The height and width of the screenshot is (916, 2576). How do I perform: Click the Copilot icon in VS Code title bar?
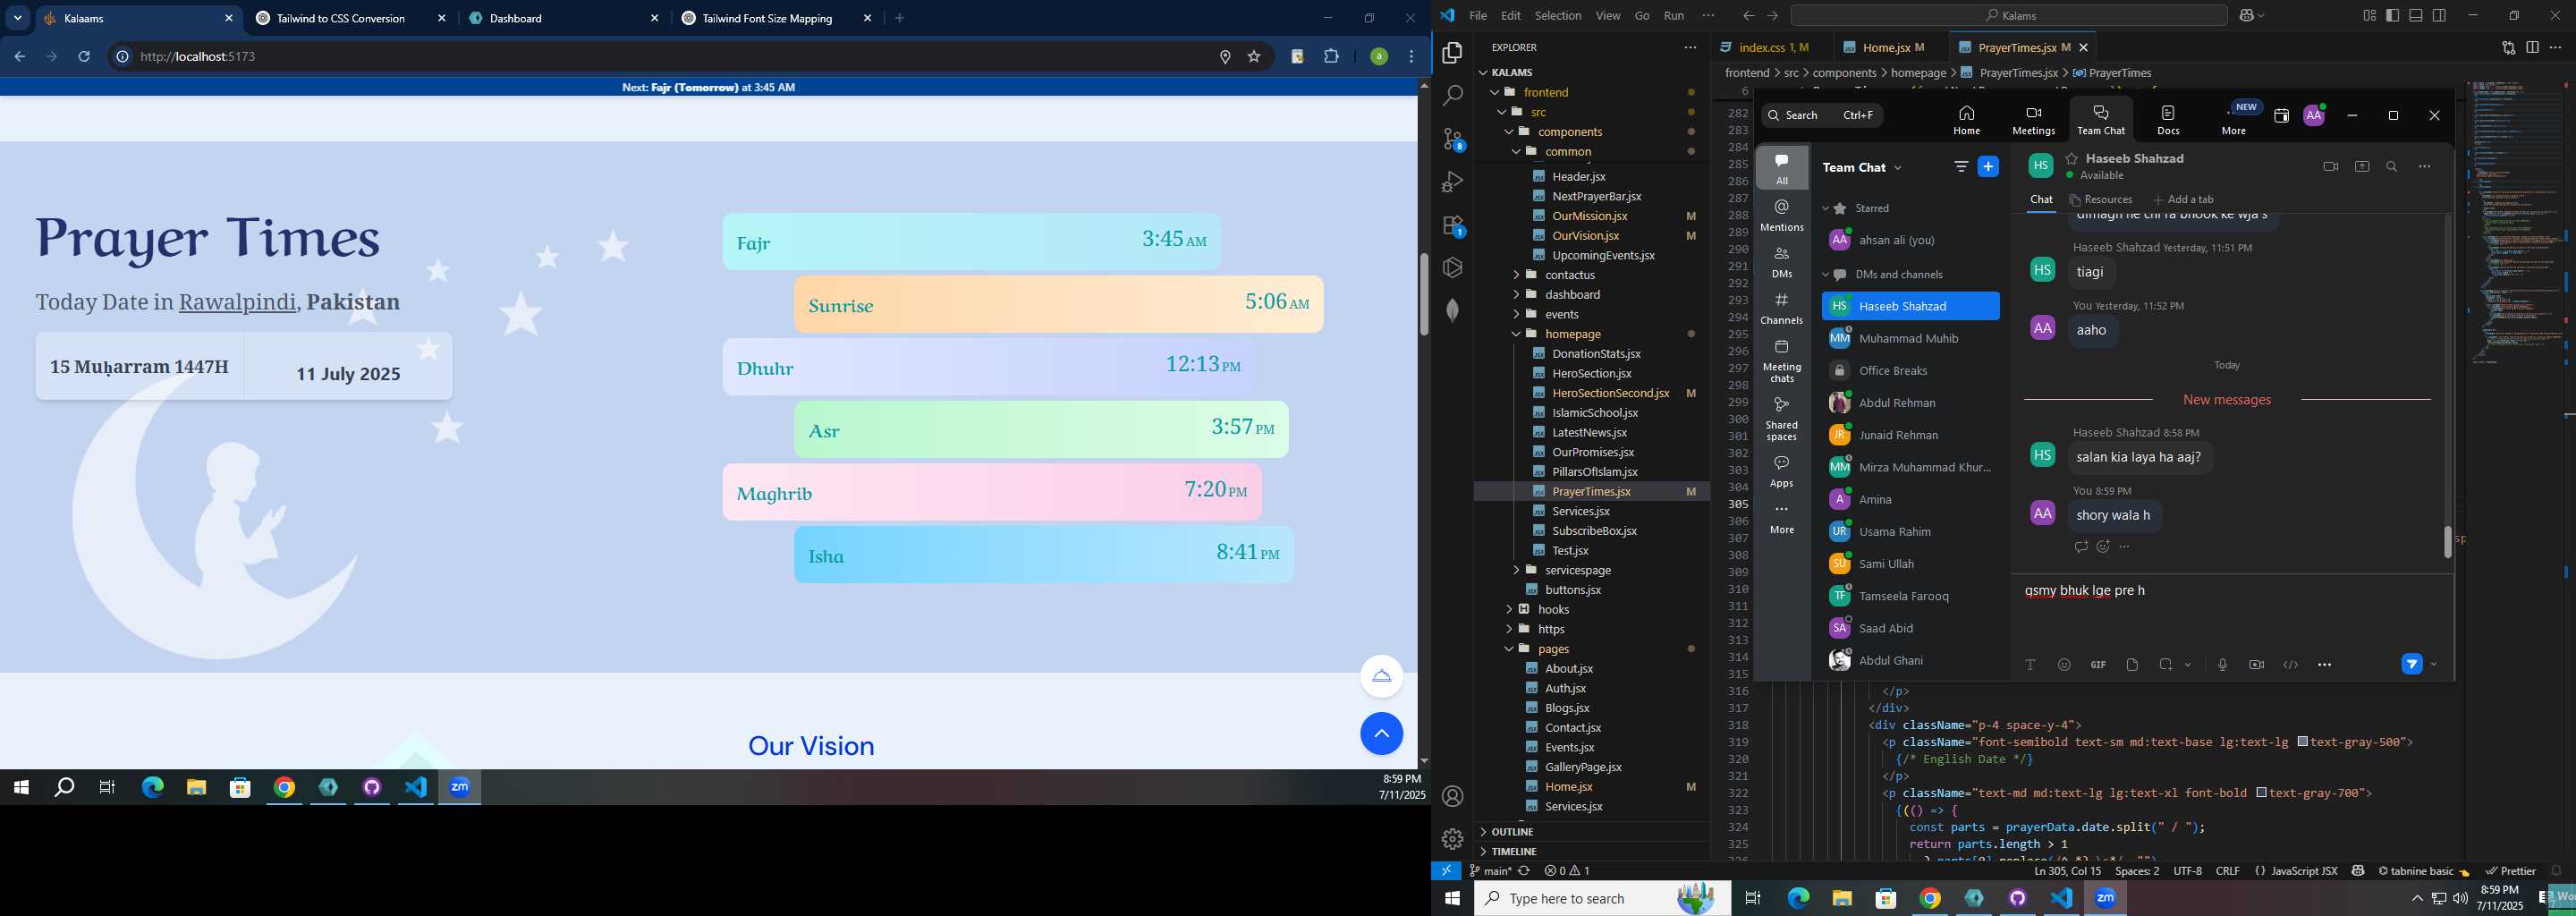[x=2247, y=16]
